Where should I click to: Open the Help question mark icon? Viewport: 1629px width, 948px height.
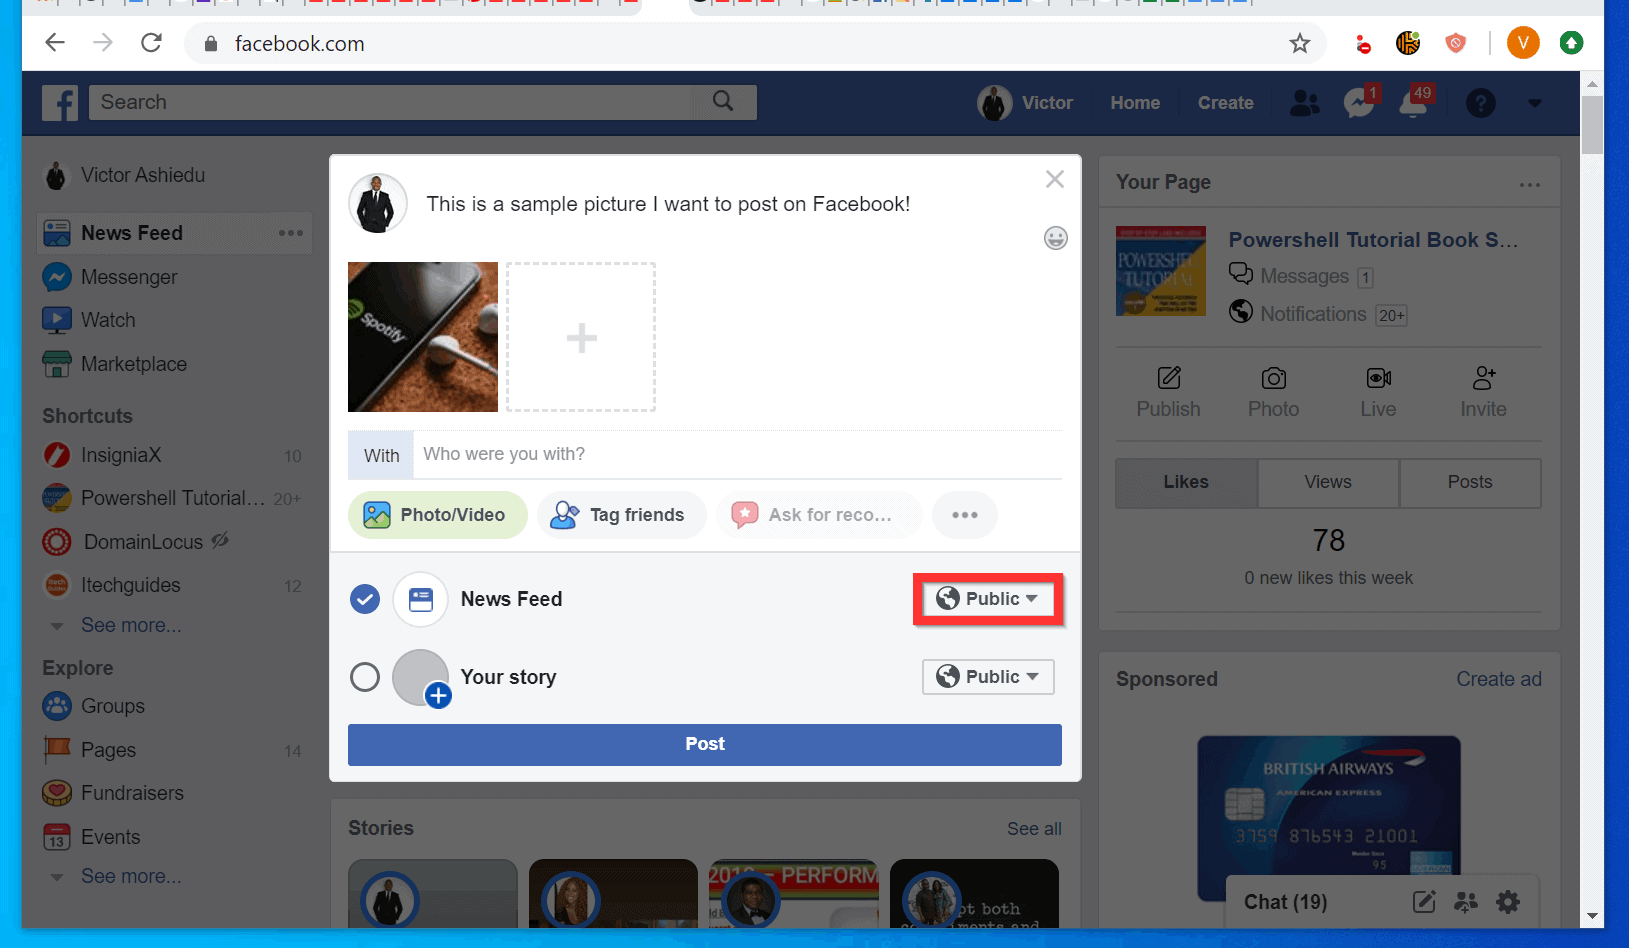1481,102
